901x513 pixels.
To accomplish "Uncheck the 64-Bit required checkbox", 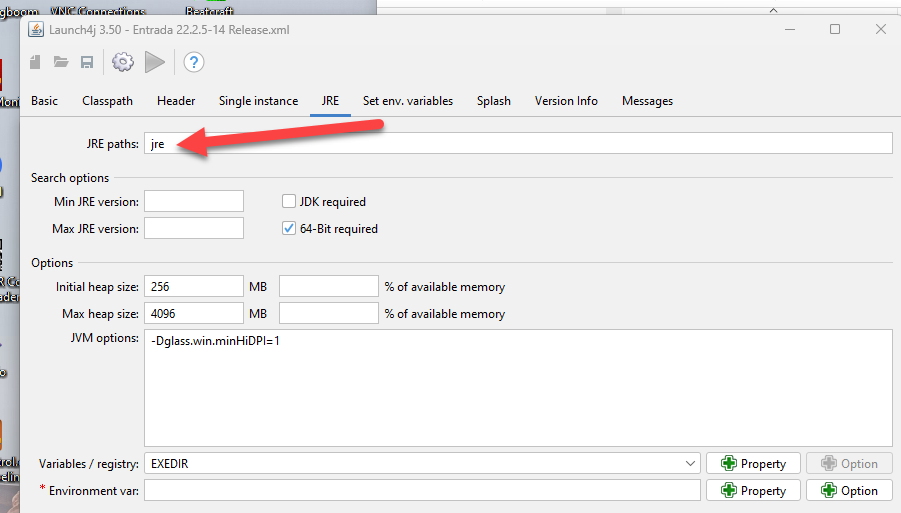I will tap(290, 229).
